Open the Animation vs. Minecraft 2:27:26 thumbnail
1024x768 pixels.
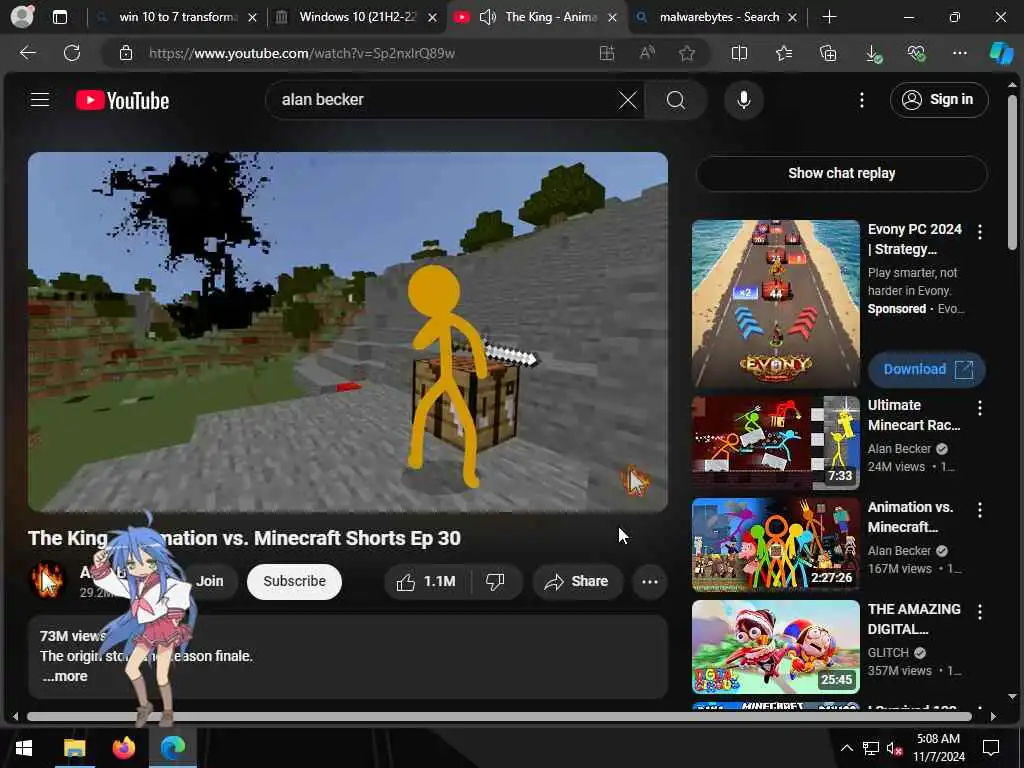(x=775, y=545)
